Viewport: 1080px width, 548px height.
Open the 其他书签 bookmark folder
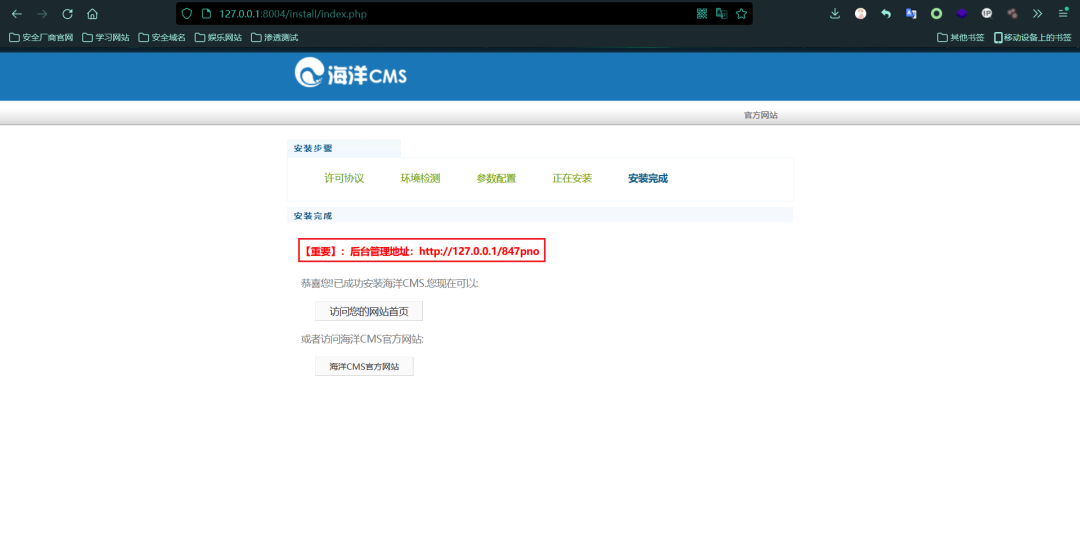click(961, 37)
